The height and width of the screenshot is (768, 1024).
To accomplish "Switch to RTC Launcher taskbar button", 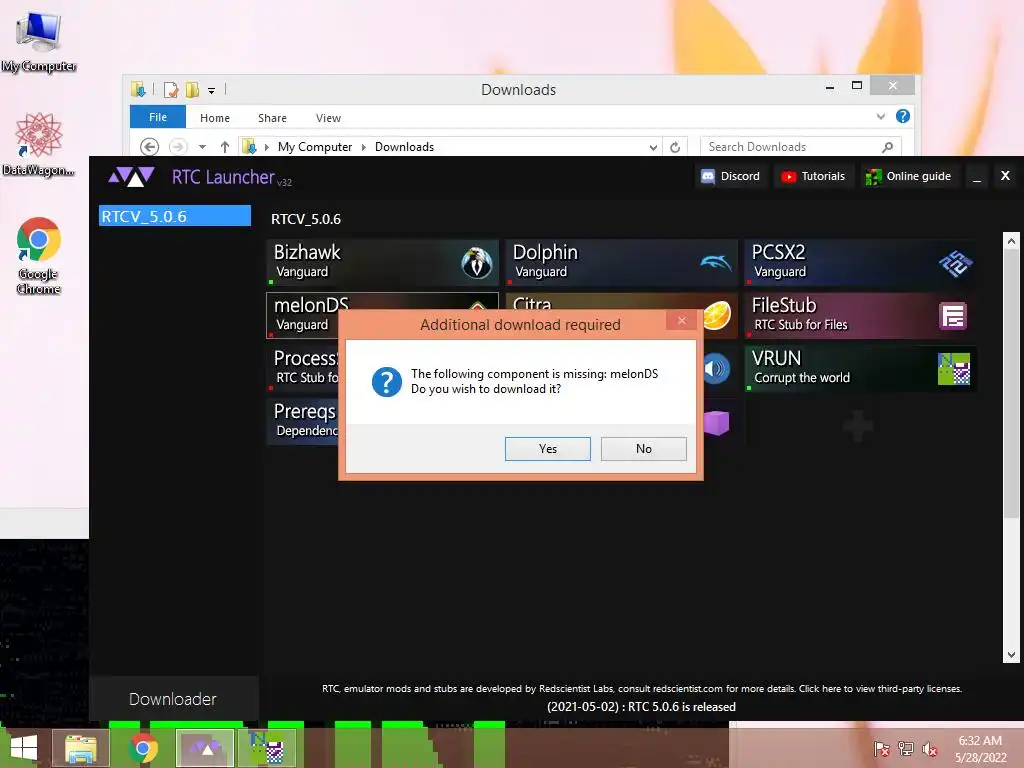I will click(x=205, y=748).
